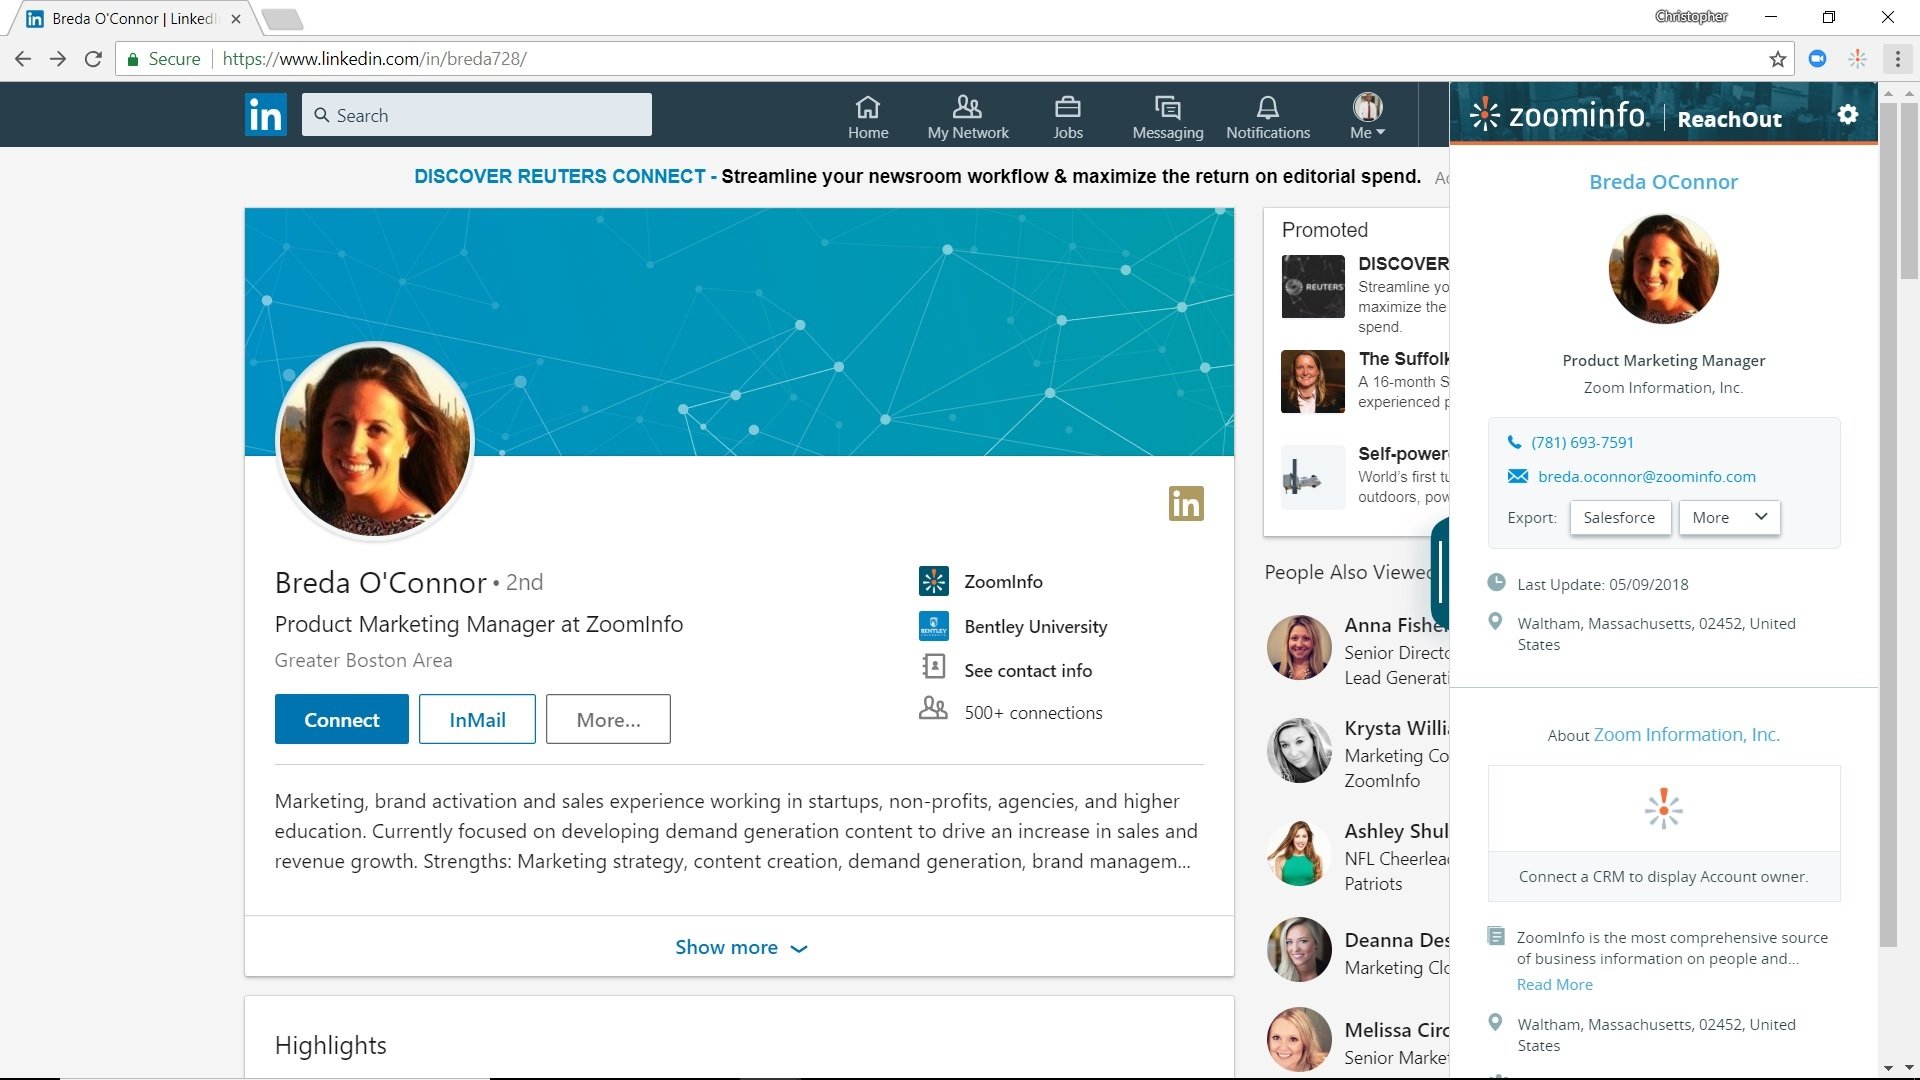Viewport: 1920px width, 1080px height.
Task: Open a new browser tab
Action: [282, 19]
